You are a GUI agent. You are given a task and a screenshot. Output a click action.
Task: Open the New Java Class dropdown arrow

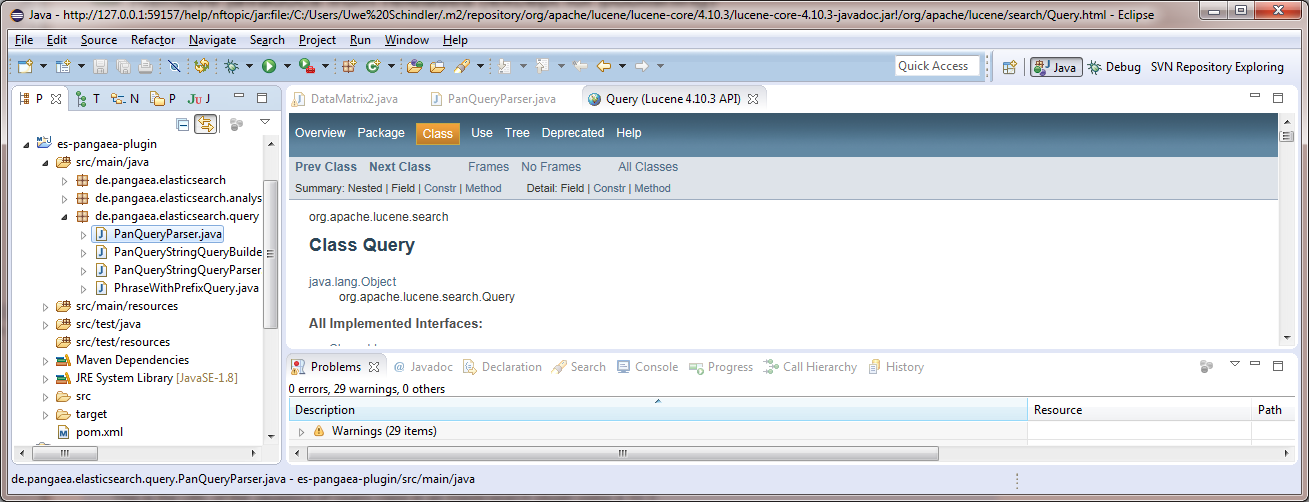(x=390, y=66)
